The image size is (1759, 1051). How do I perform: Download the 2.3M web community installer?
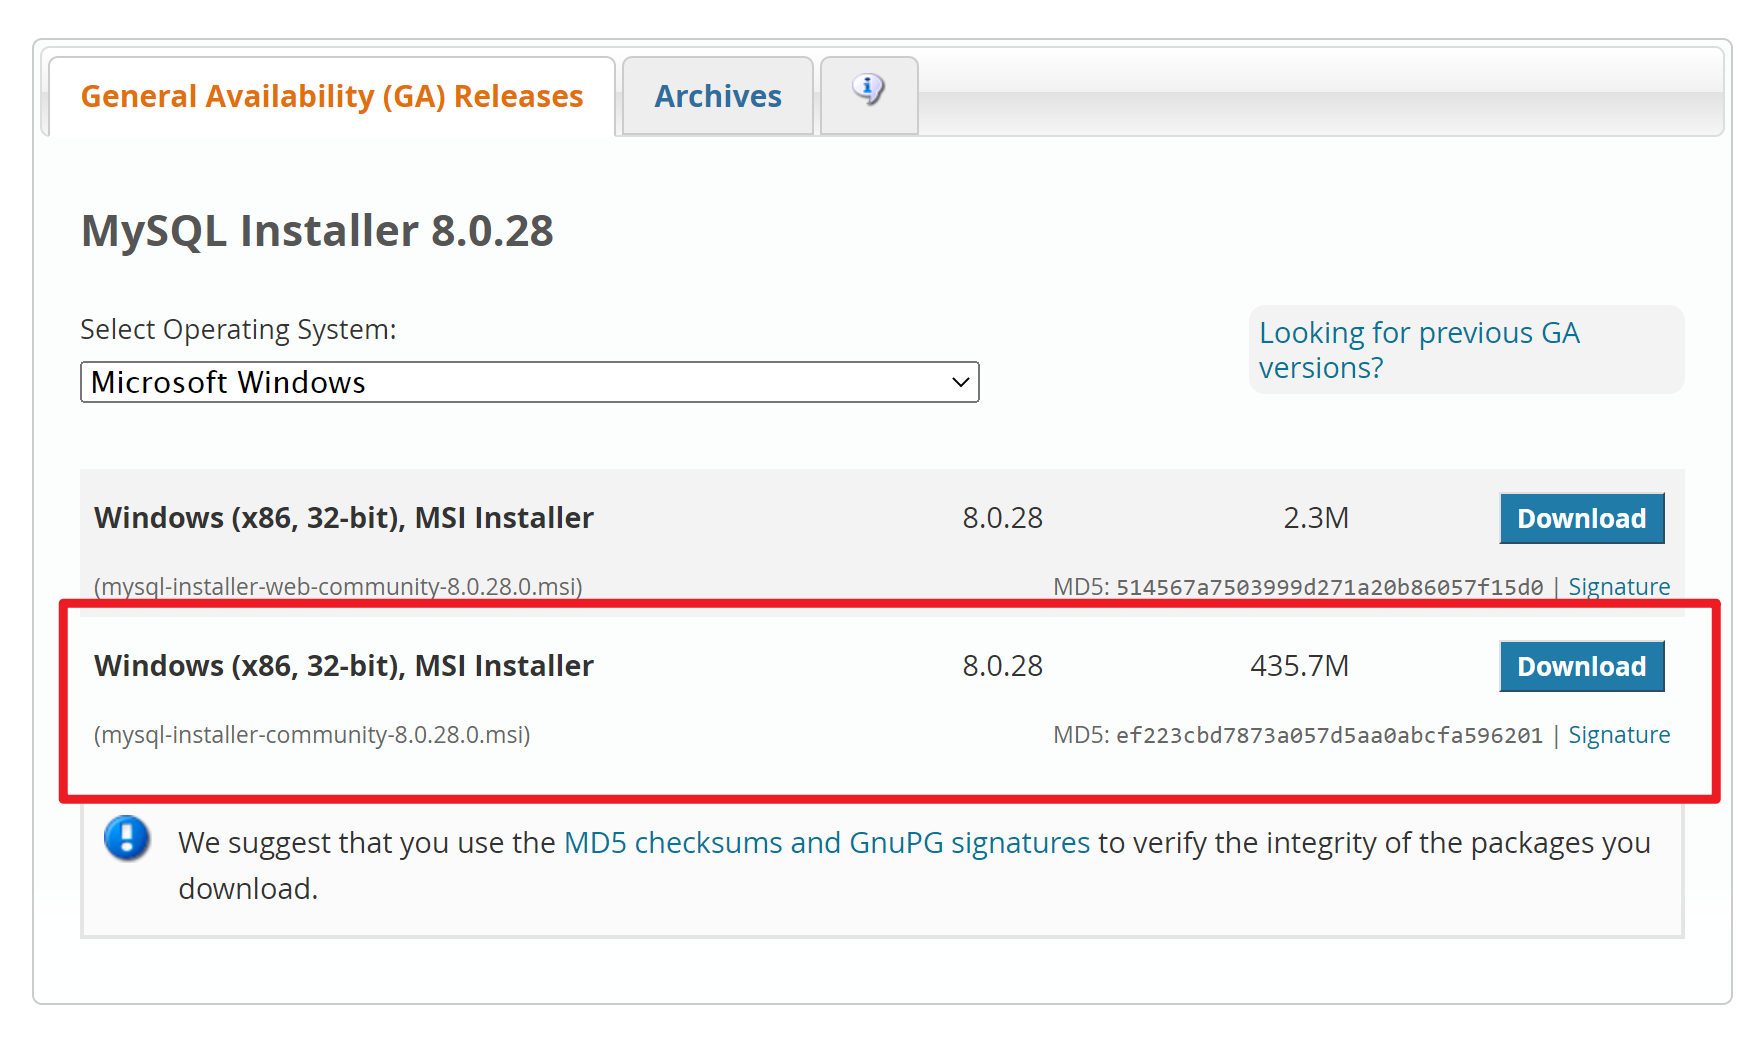click(1581, 518)
